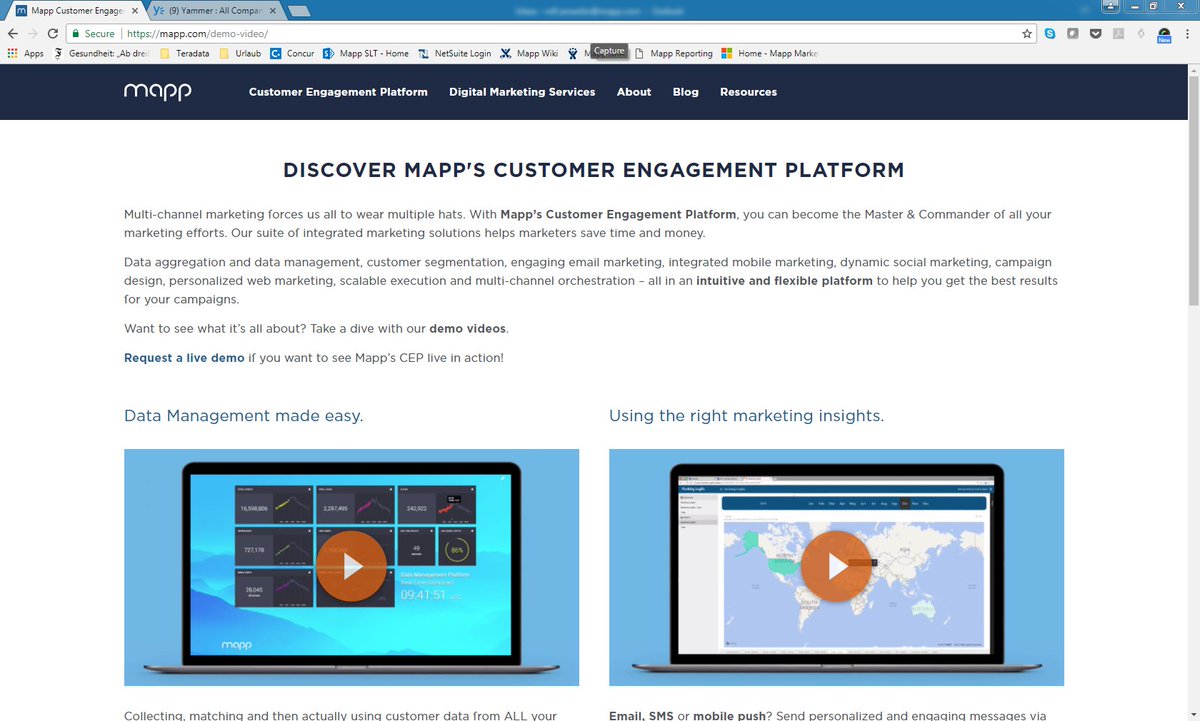Close the Yammer tab
This screenshot has width=1200, height=721.
pyautogui.click(x=272, y=11)
